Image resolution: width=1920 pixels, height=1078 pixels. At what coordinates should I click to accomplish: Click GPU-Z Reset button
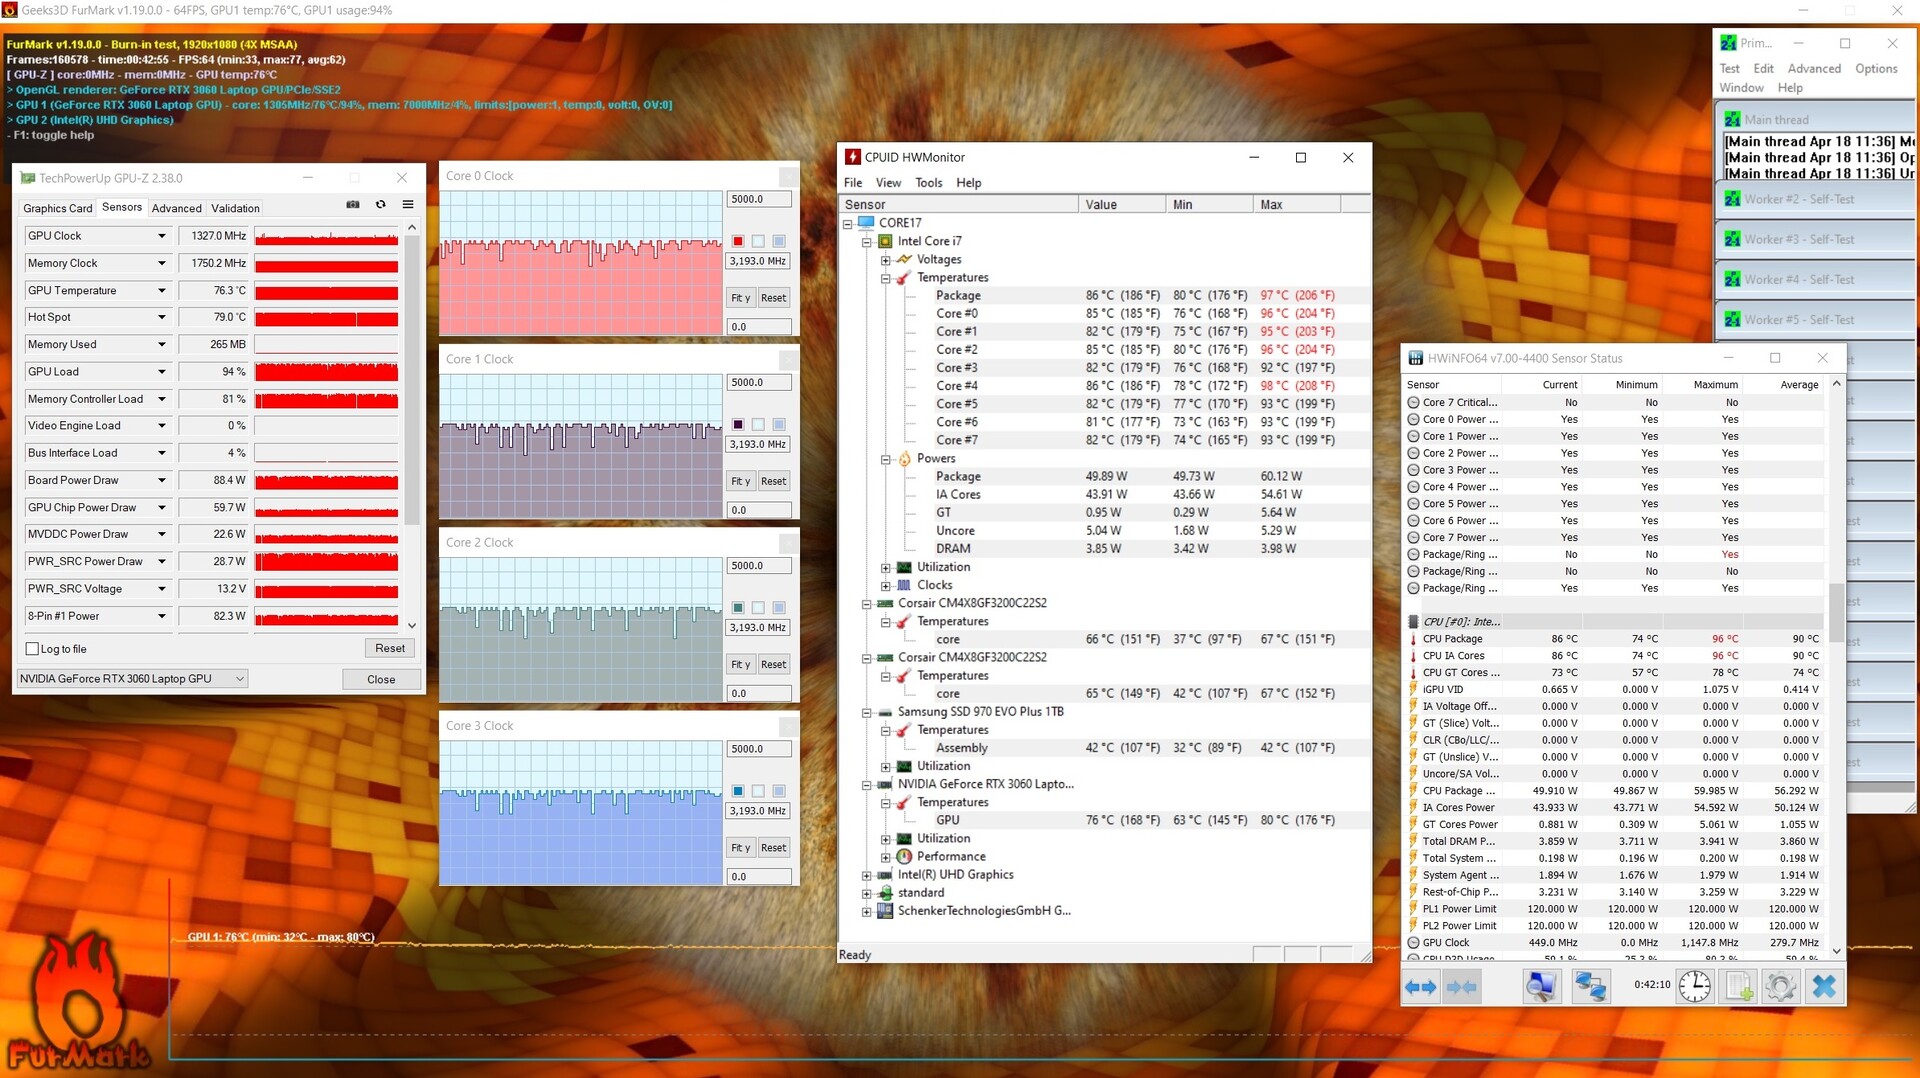[390, 648]
